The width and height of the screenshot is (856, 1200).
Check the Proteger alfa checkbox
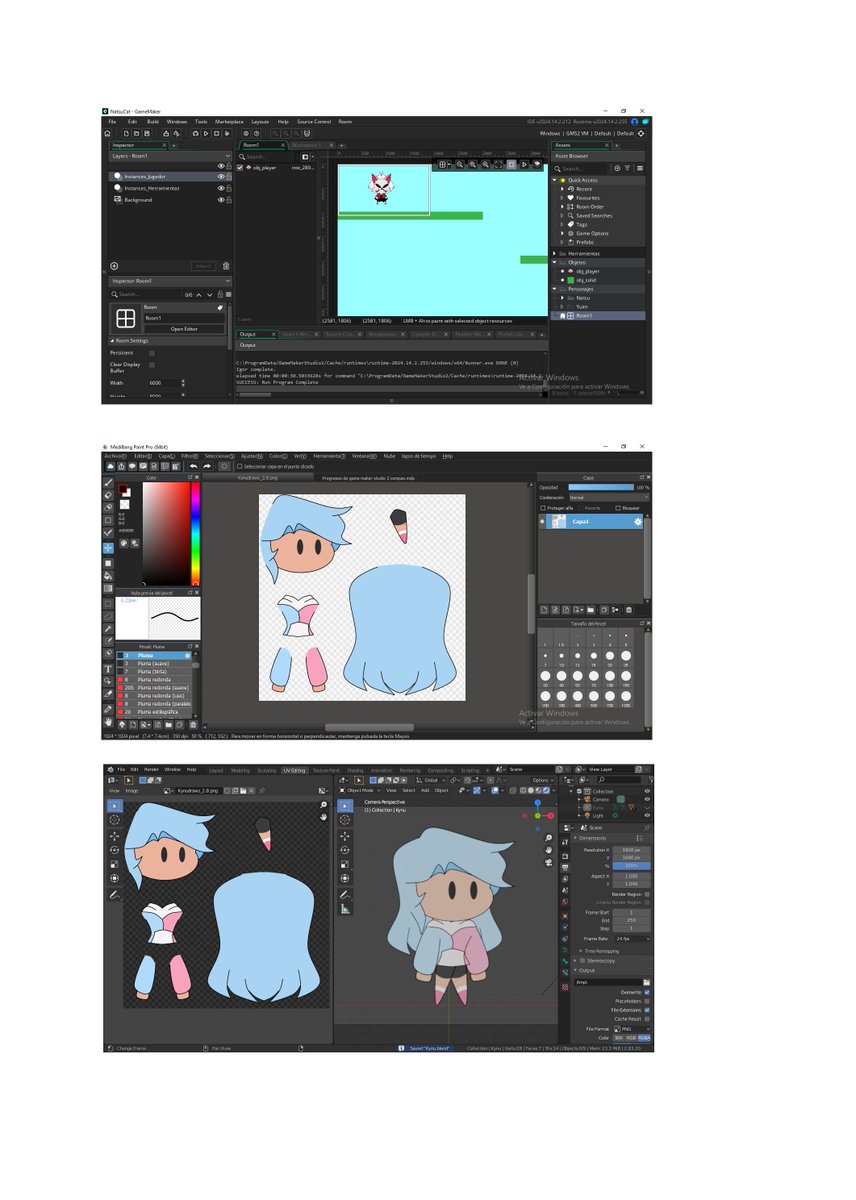(543, 508)
